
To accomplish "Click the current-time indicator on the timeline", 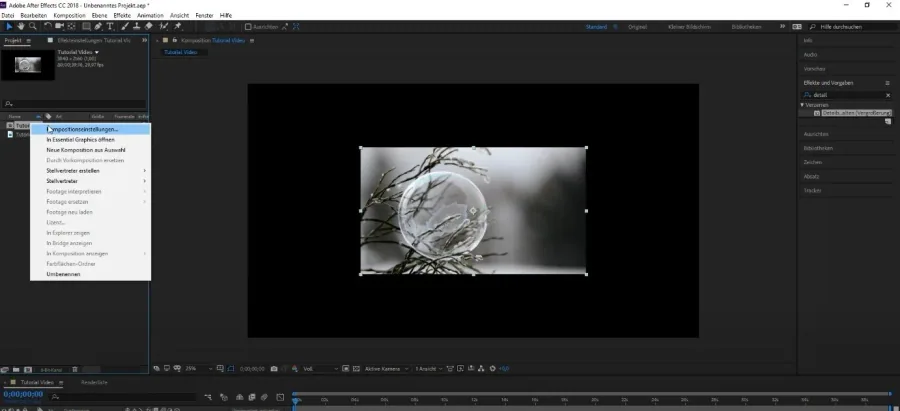I will click(x=296, y=396).
